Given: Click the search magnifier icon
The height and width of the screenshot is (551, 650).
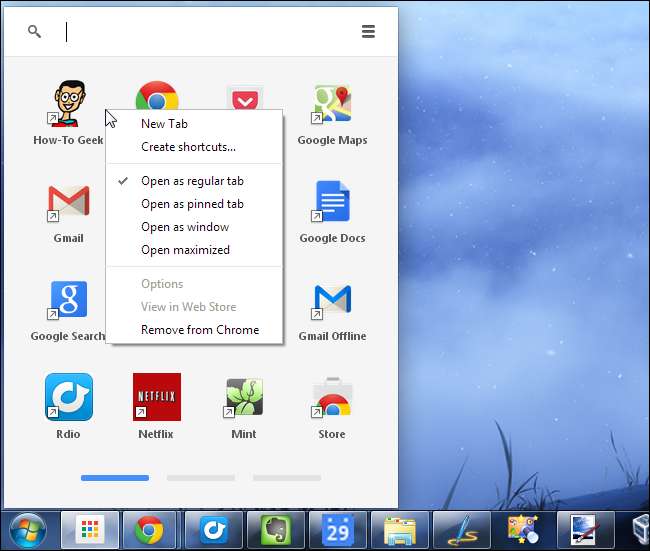Looking at the screenshot, I should (x=34, y=31).
